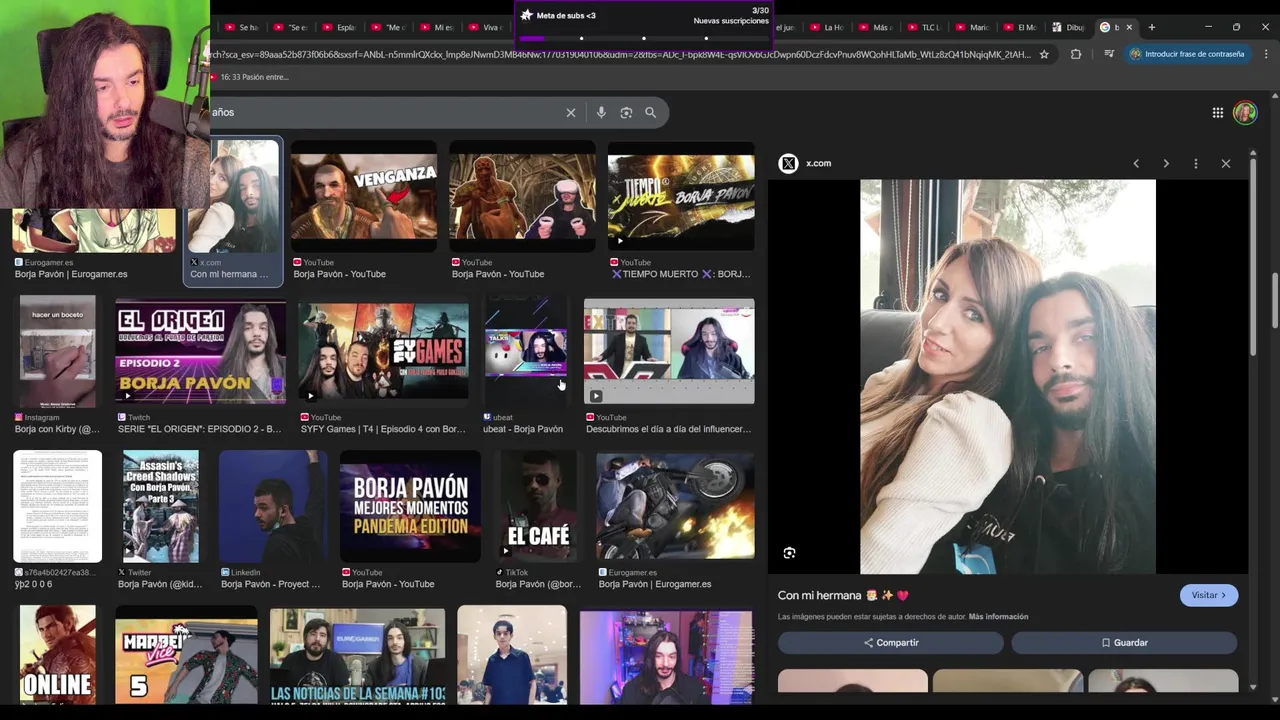The height and width of the screenshot is (720, 1280).
Task: Open the Google apps grid
Action: [1217, 113]
